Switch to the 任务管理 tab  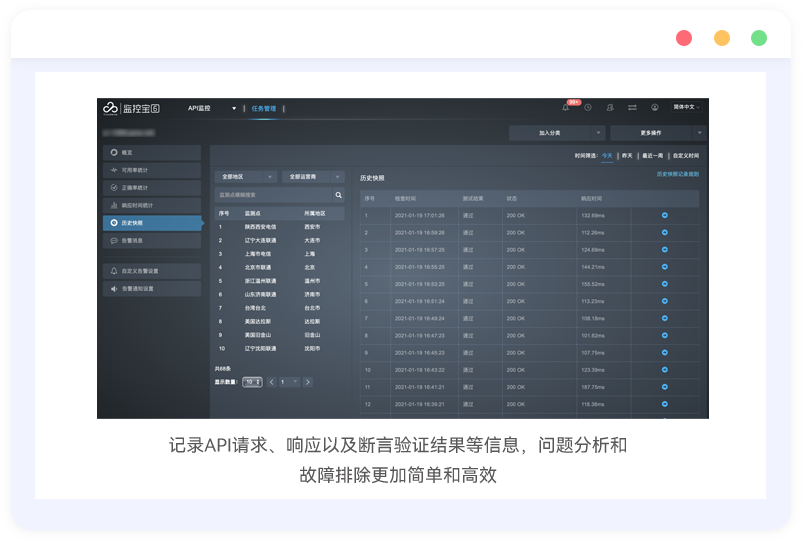pyautogui.click(x=264, y=108)
